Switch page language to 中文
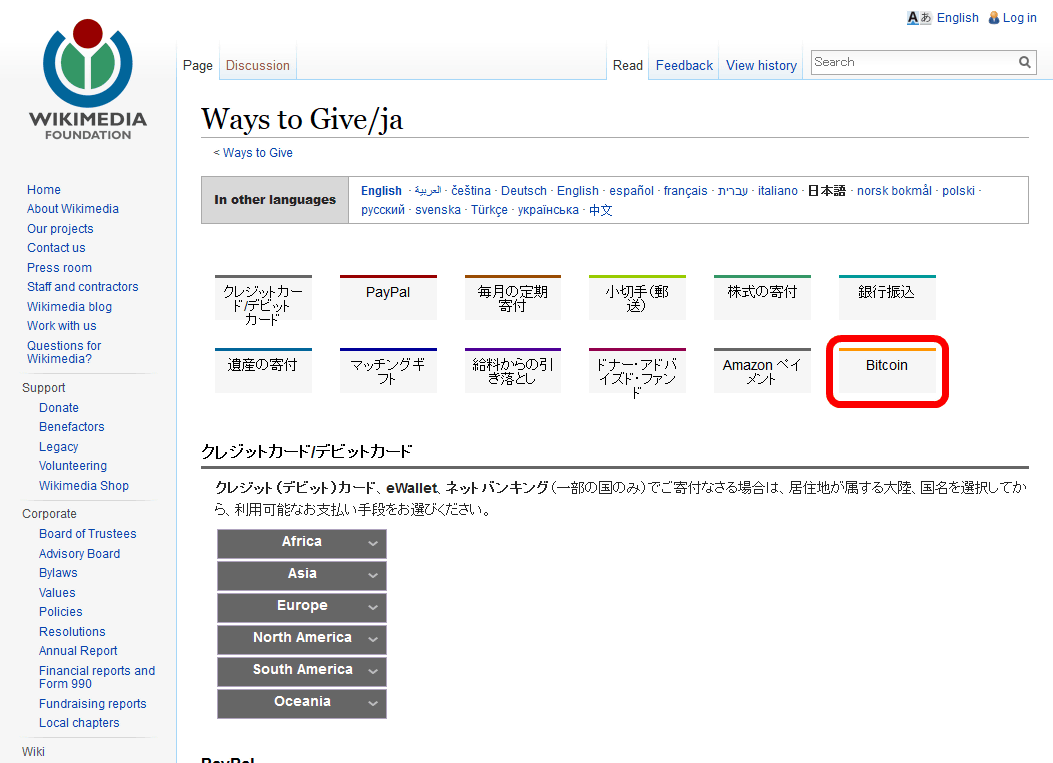Image resolution: width=1053 pixels, height=763 pixels. pos(600,210)
